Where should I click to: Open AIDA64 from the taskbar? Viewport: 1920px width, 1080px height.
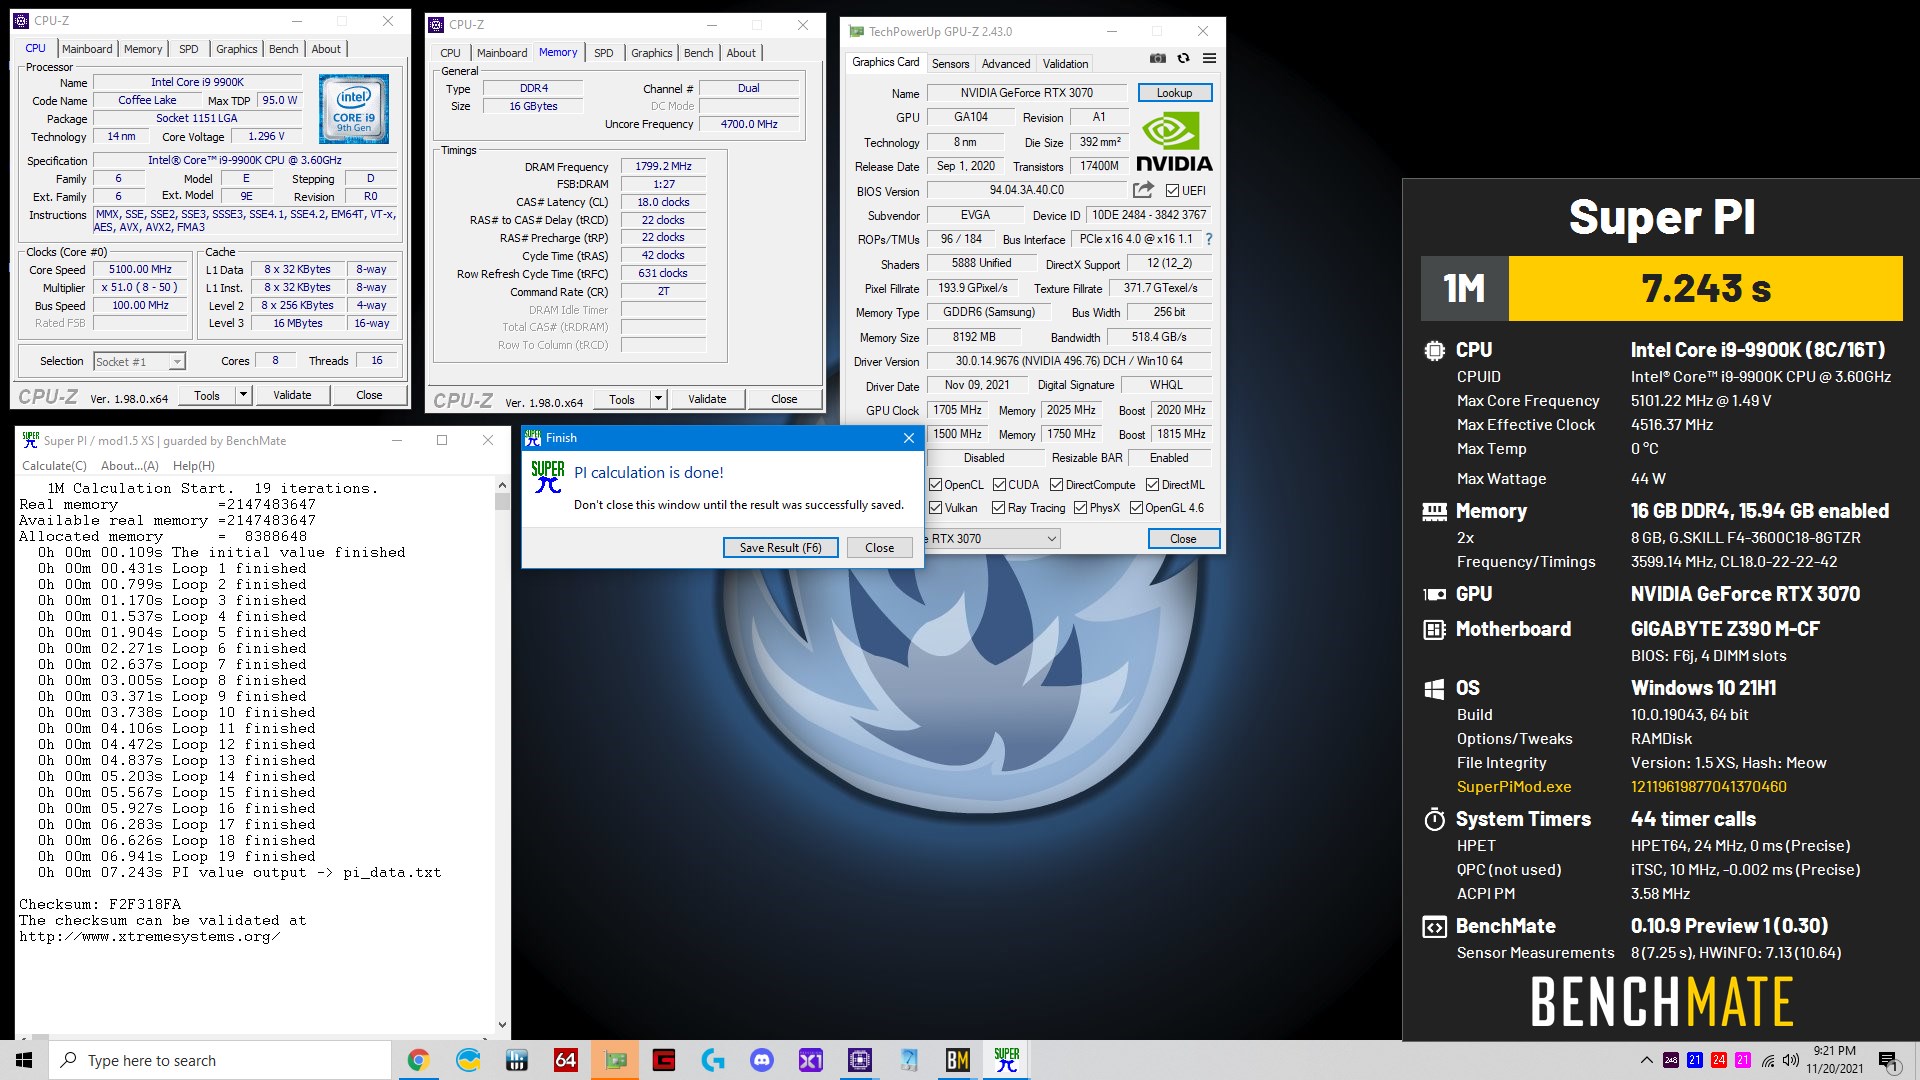(566, 1060)
